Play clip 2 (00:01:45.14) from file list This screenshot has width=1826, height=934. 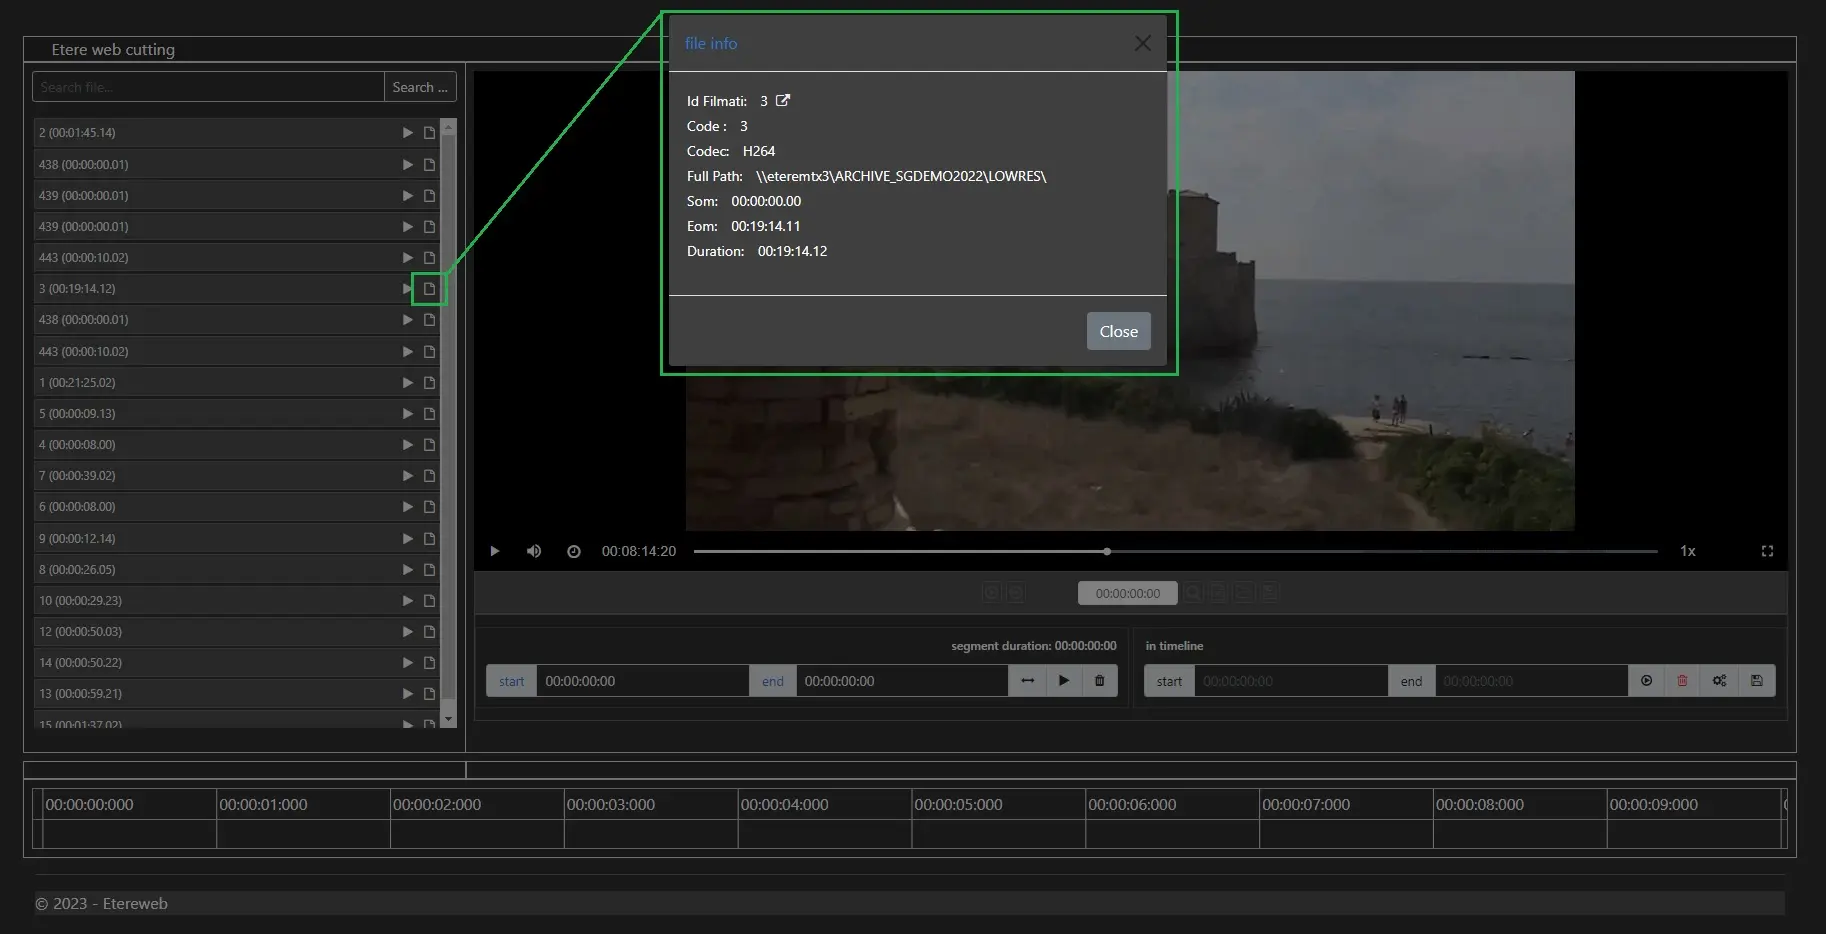(407, 133)
